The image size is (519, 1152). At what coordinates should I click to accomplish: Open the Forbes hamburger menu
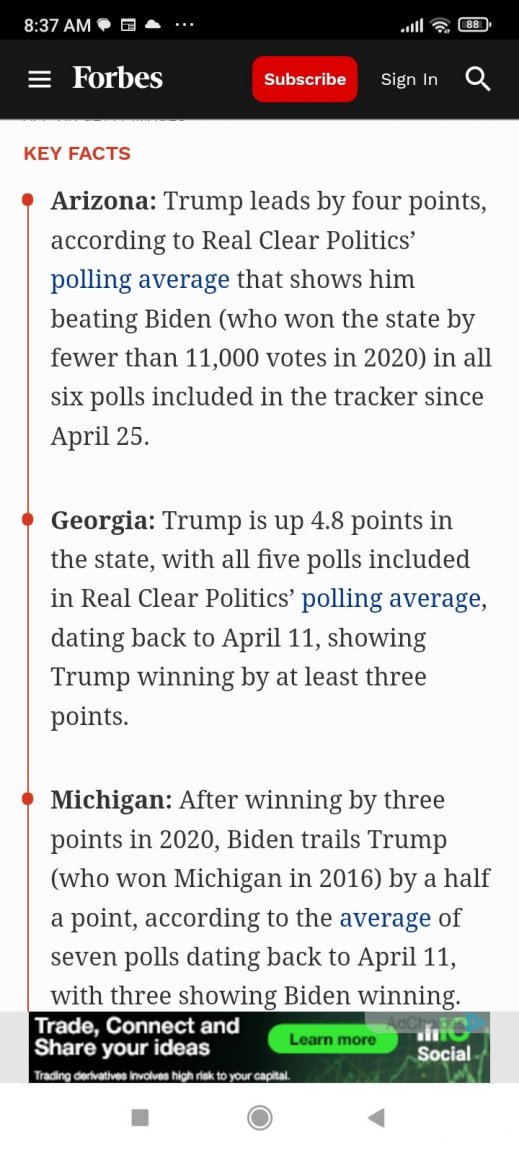pyautogui.click(x=39, y=79)
